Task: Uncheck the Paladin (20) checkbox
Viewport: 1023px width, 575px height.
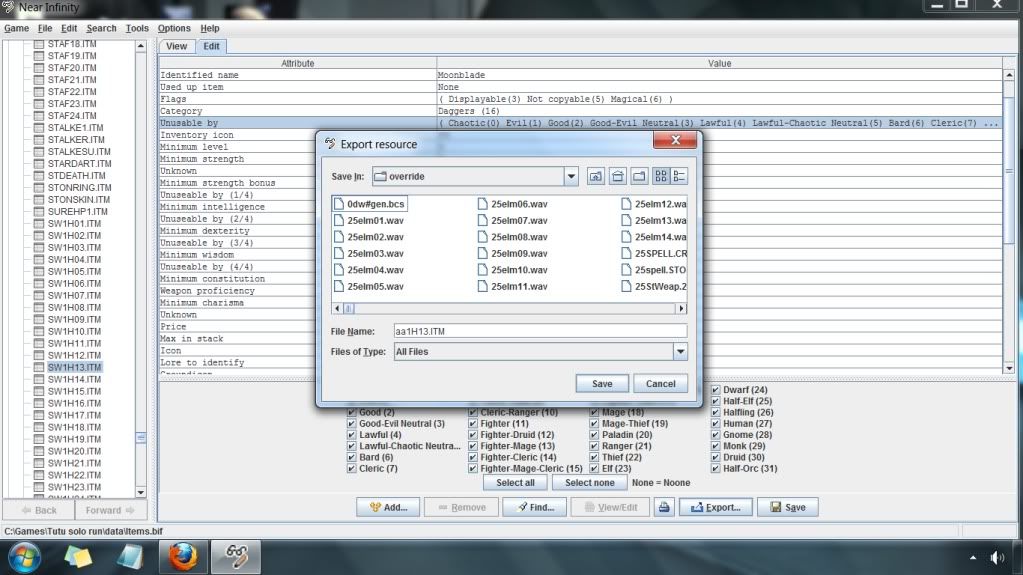Action: point(595,435)
